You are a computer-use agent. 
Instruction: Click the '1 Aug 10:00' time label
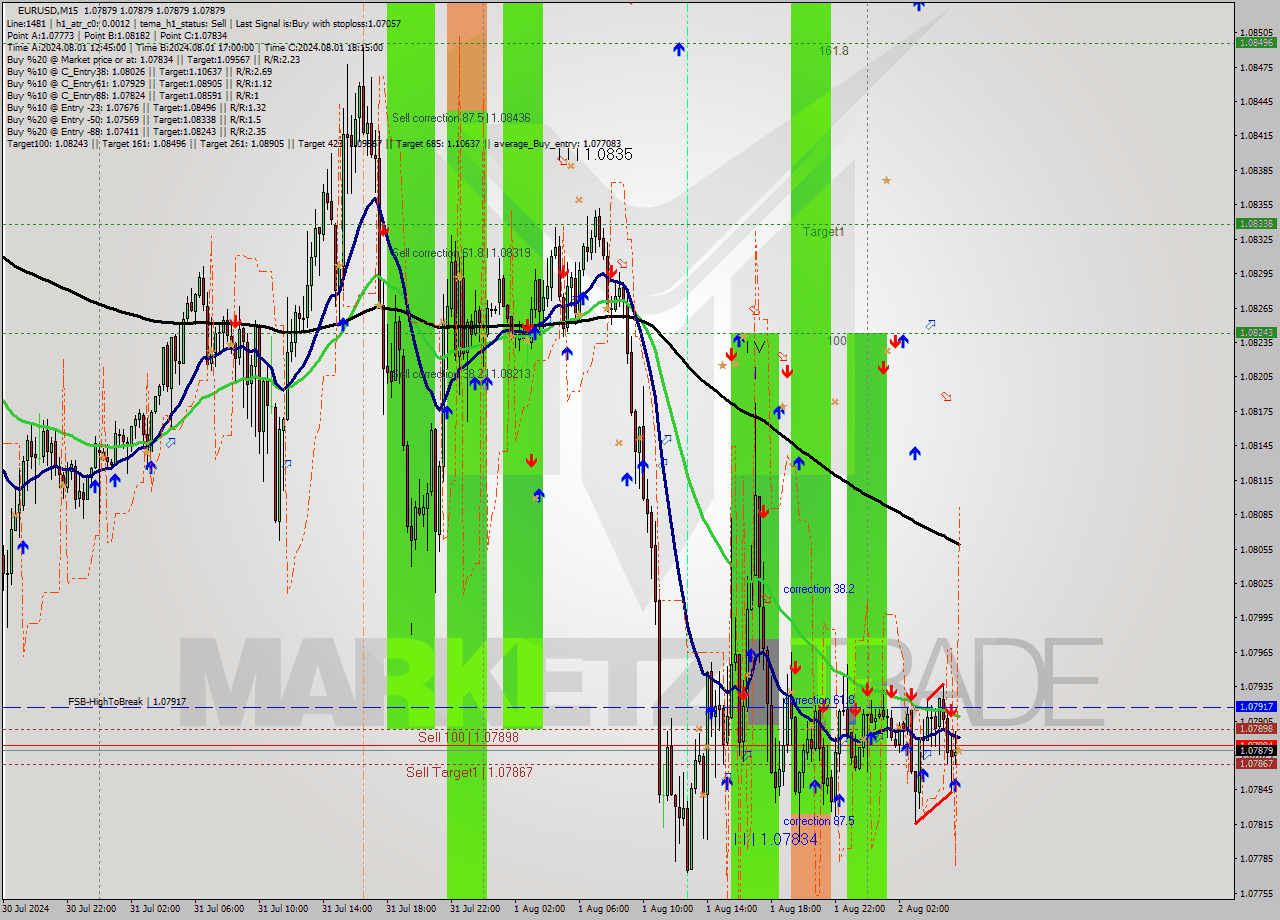667,909
